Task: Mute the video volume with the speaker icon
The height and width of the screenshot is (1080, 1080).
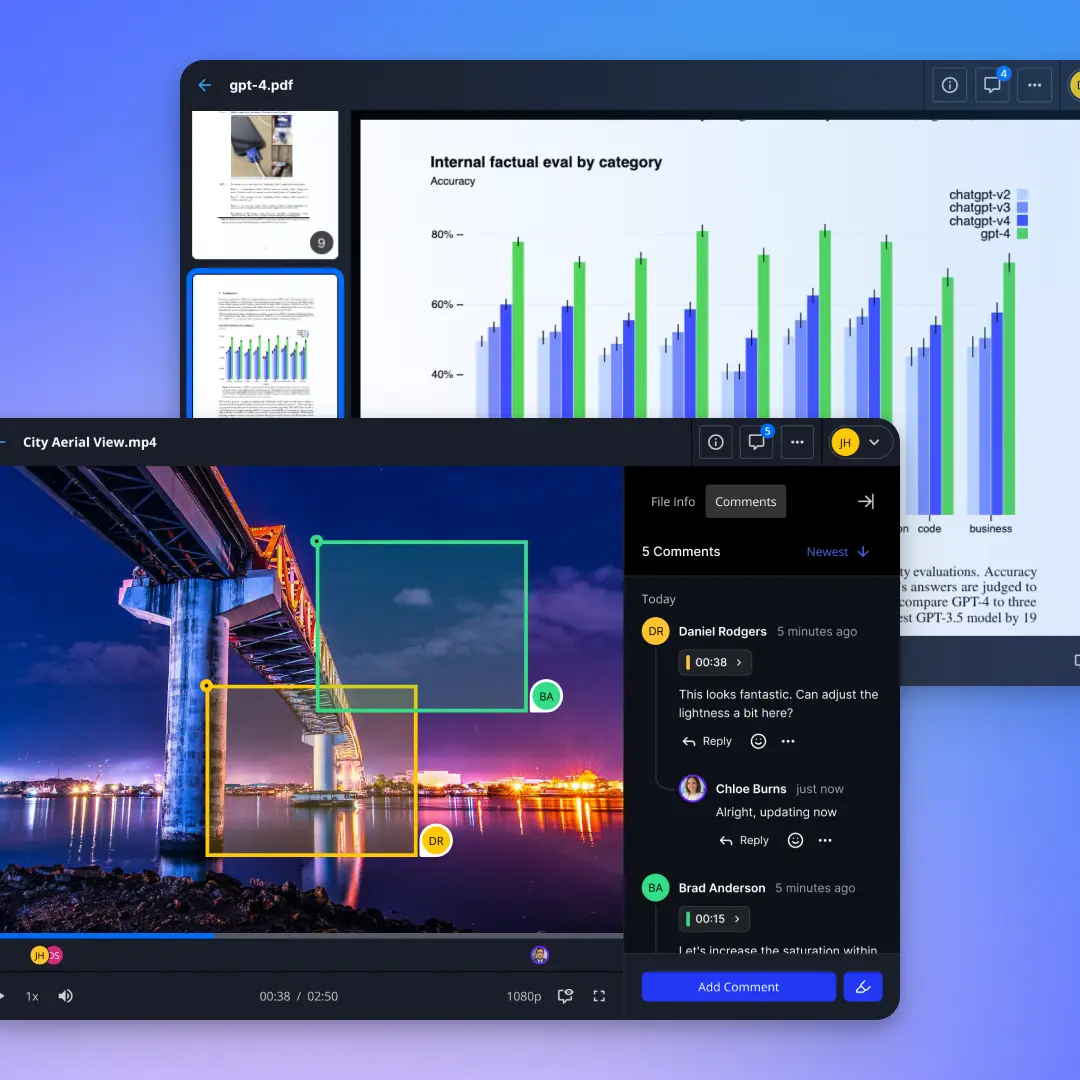Action: coord(66,996)
